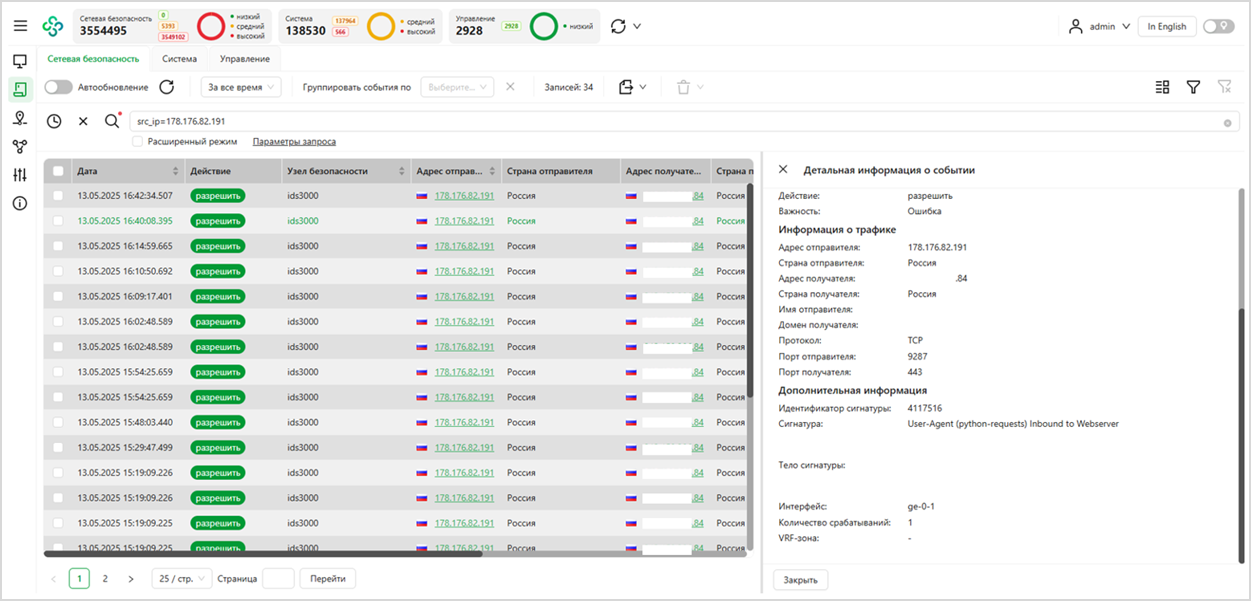Viewport: 1251px width, 601px height.
Task: Click the monitor icon in the sidebar
Action: coord(20,61)
